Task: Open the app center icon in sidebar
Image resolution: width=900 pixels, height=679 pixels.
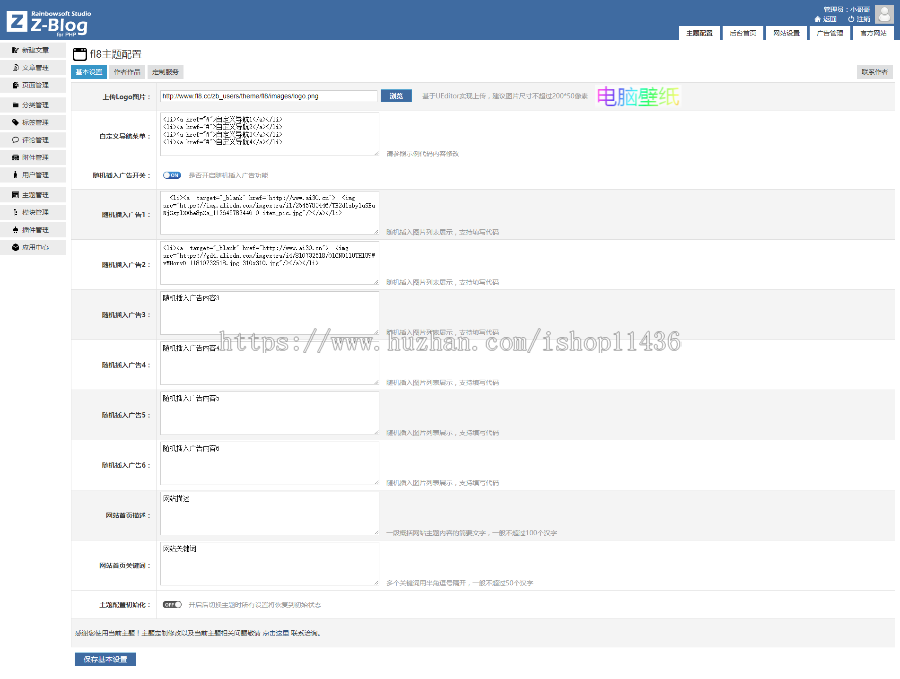Action: 14,247
